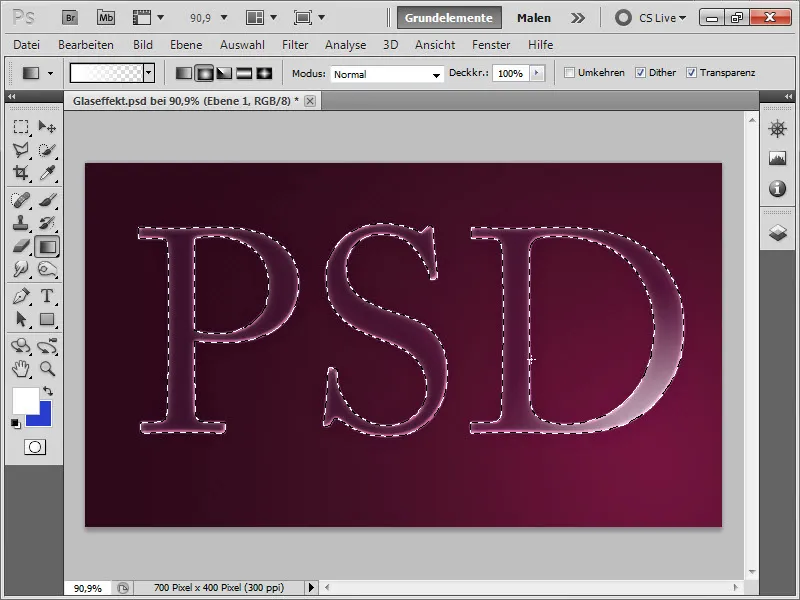Select the Sponge tool
Screen dimensions: 800x600
pyautogui.click(x=47, y=269)
